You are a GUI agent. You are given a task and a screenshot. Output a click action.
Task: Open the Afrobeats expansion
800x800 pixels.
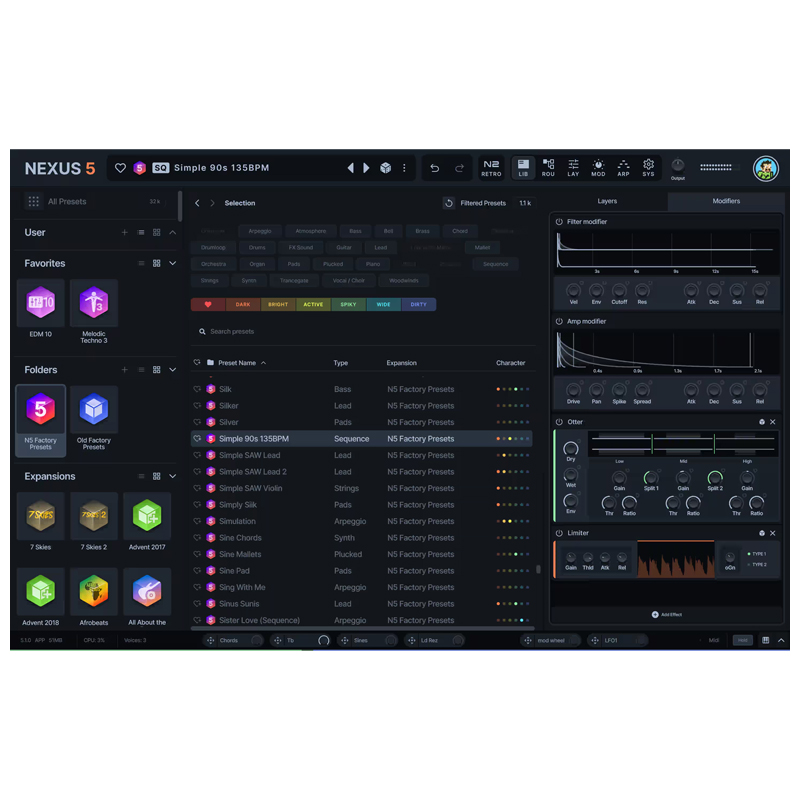pos(94,596)
